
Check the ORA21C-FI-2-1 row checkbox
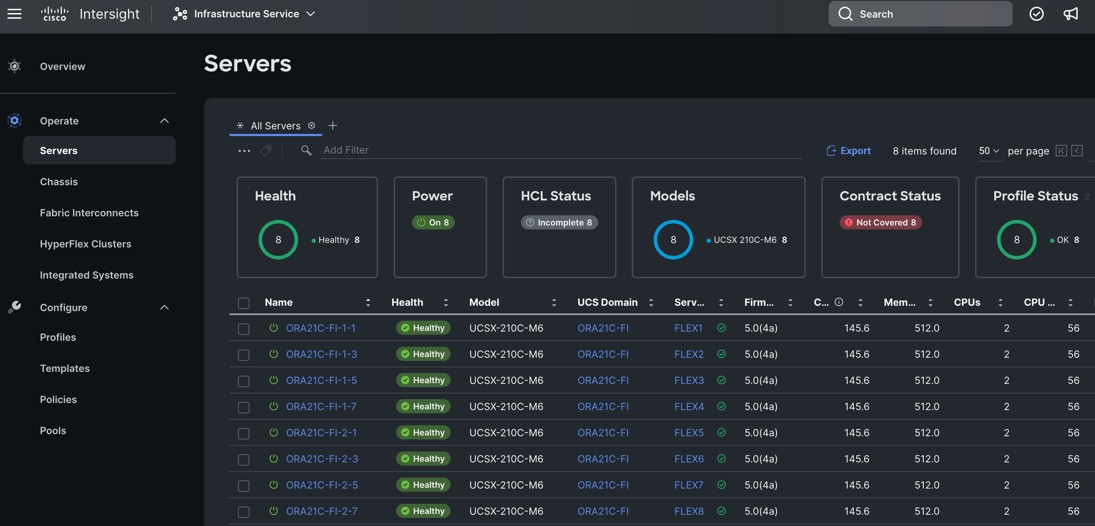243,434
